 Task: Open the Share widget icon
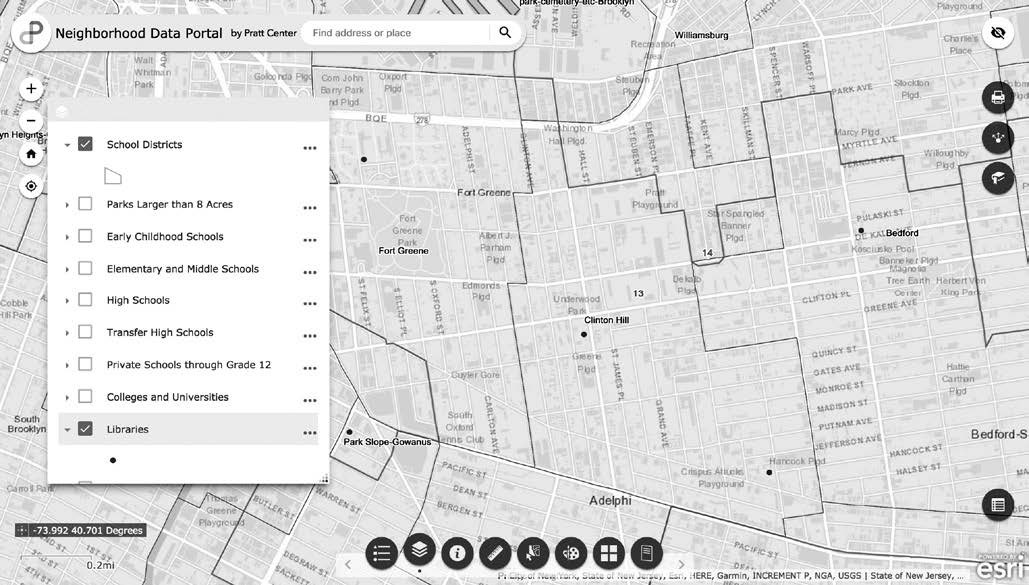tap(997, 138)
